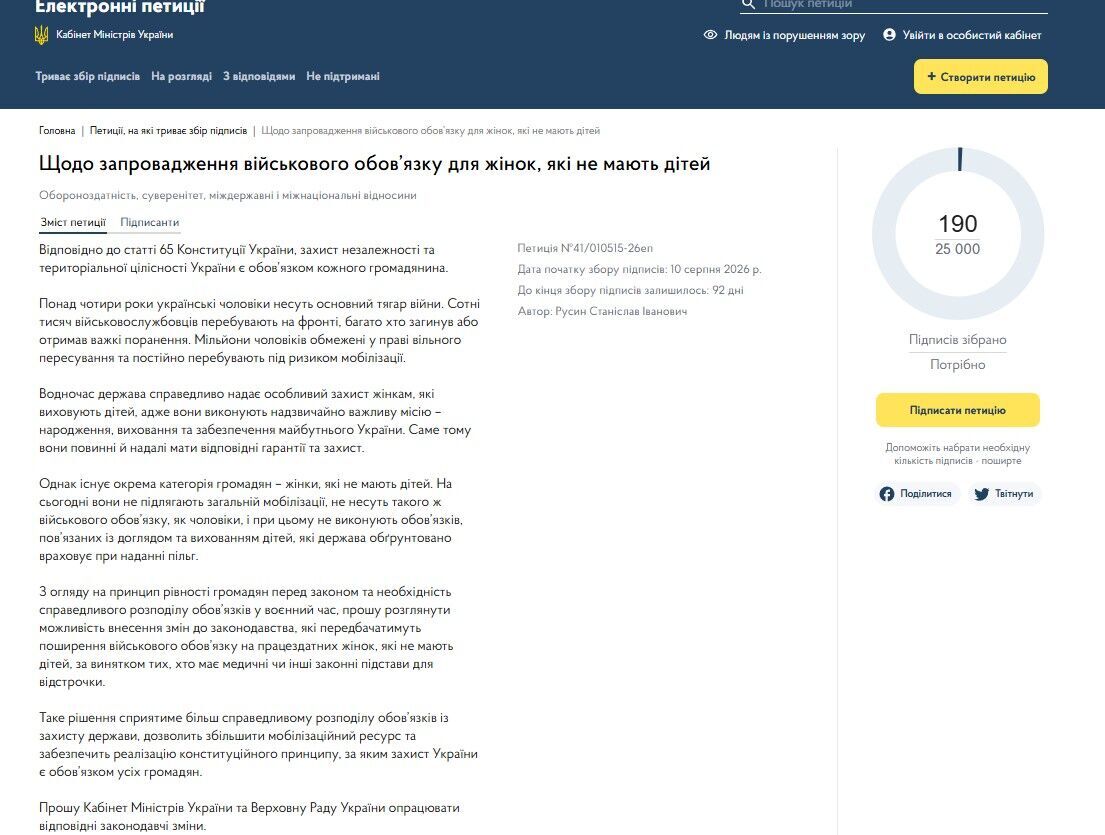Sign the petition with Підписати петицію
Screen dimensions: 1105x835
tap(958, 410)
